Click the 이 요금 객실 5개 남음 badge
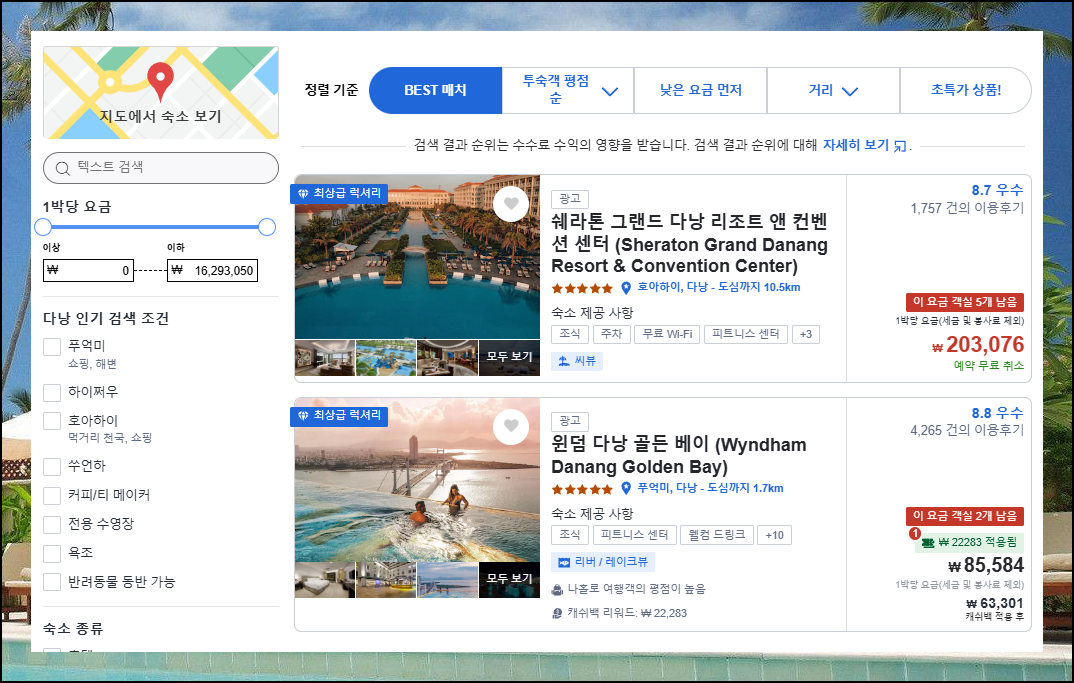 [965, 302]
